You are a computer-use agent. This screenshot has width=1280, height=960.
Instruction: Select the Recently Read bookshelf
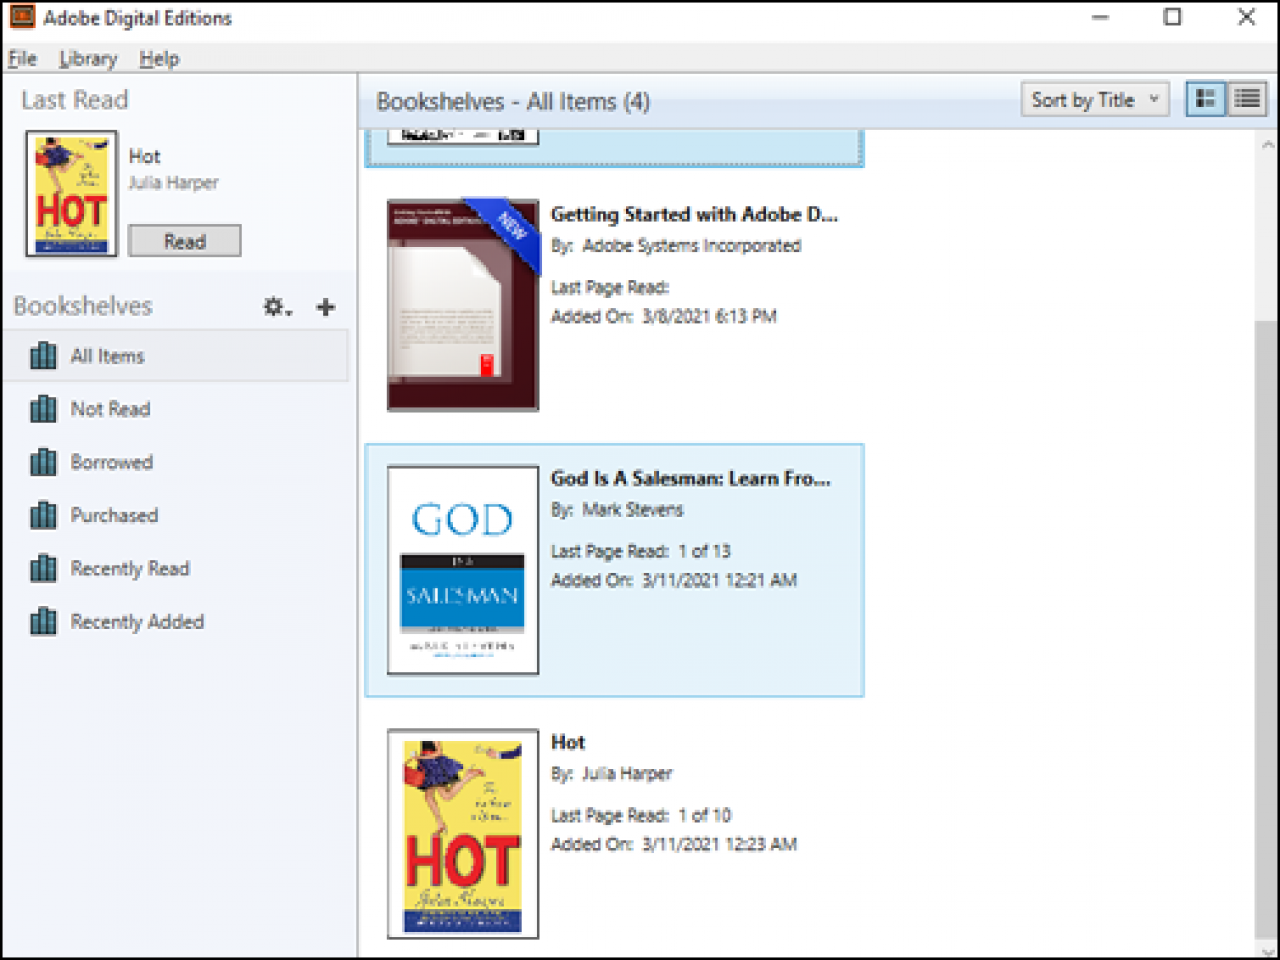(176, 568)
